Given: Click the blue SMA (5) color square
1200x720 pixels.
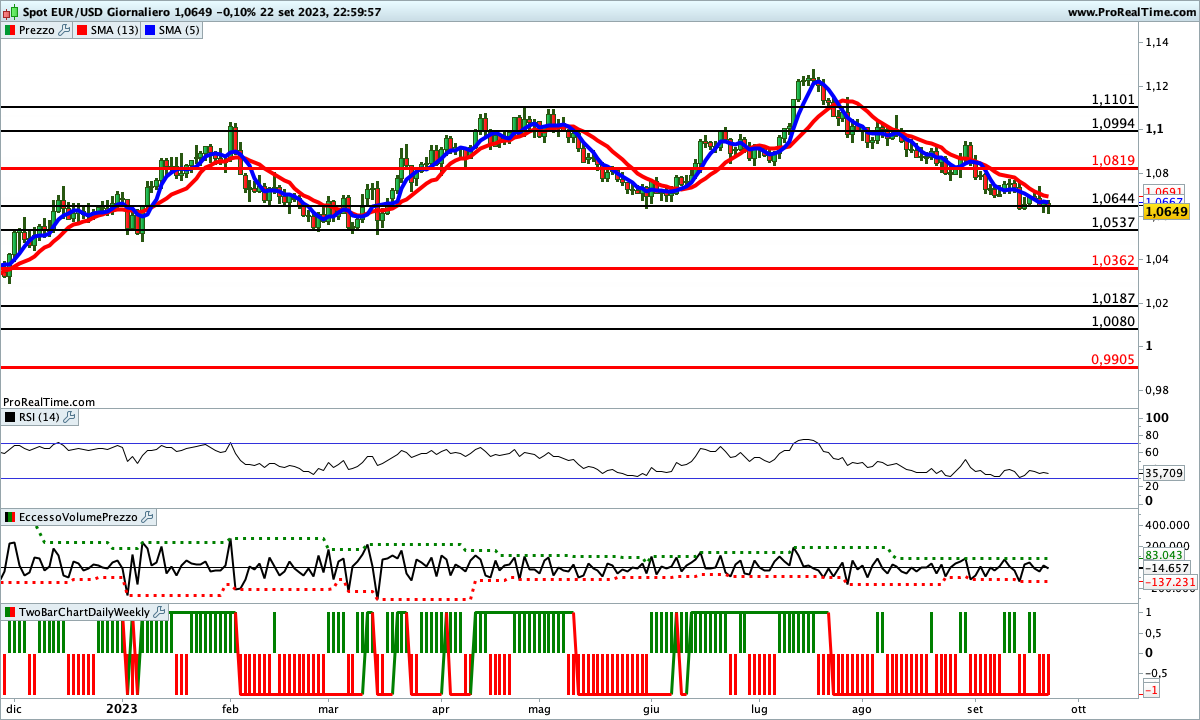Looking at the screenshot, I should coord(150,30).
